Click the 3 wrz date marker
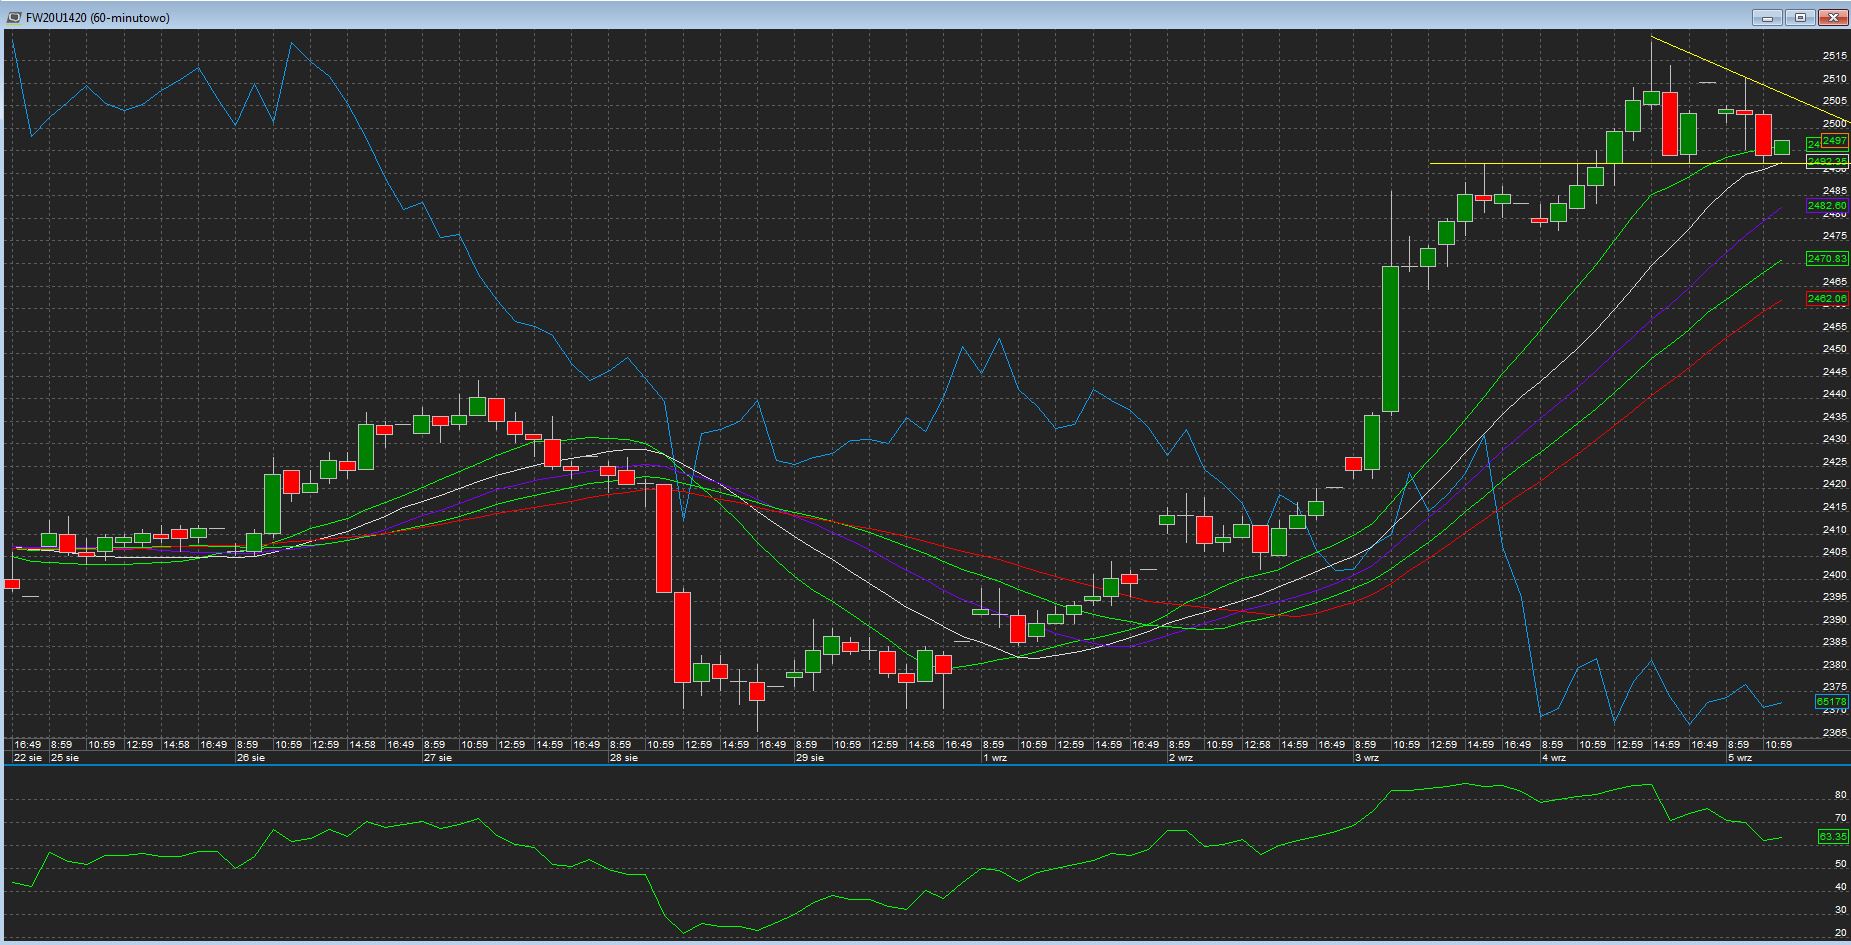 (1367, 758)
